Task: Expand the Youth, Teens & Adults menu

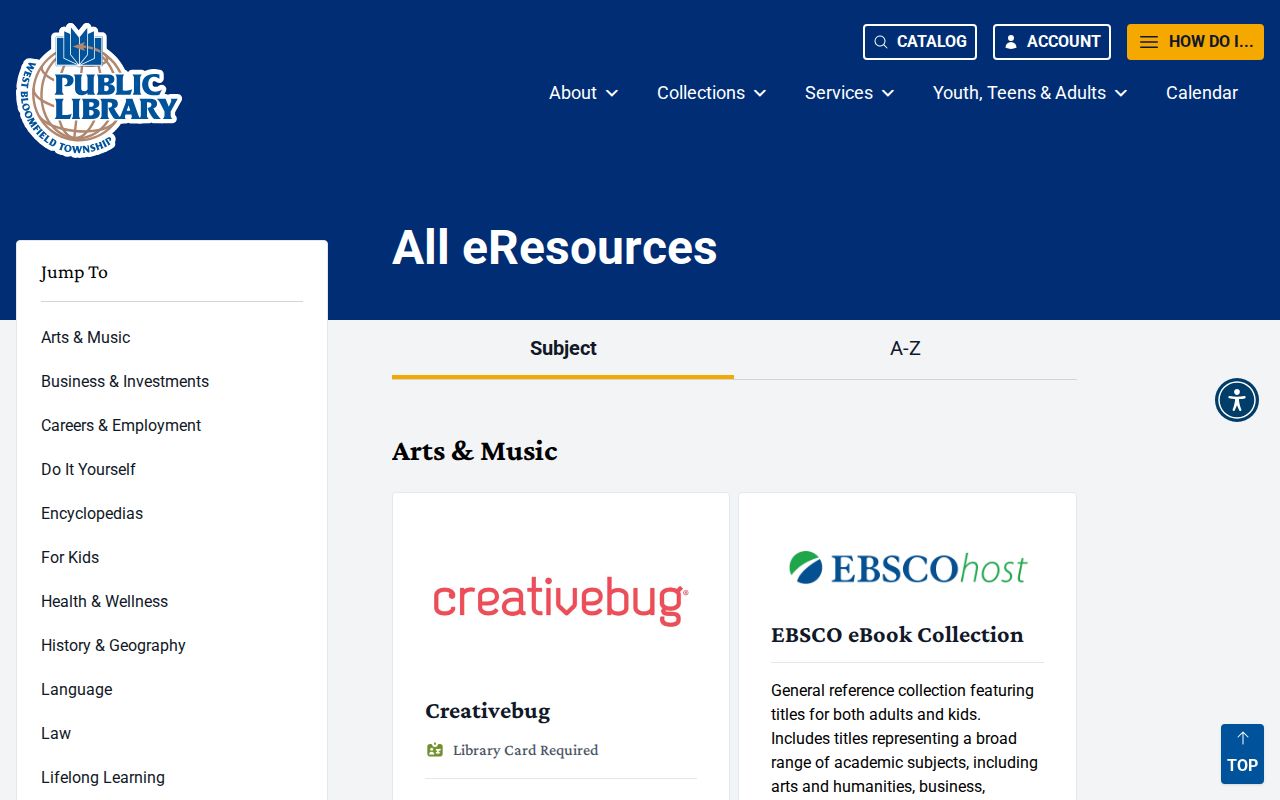Action: (x=1030, y=93)
